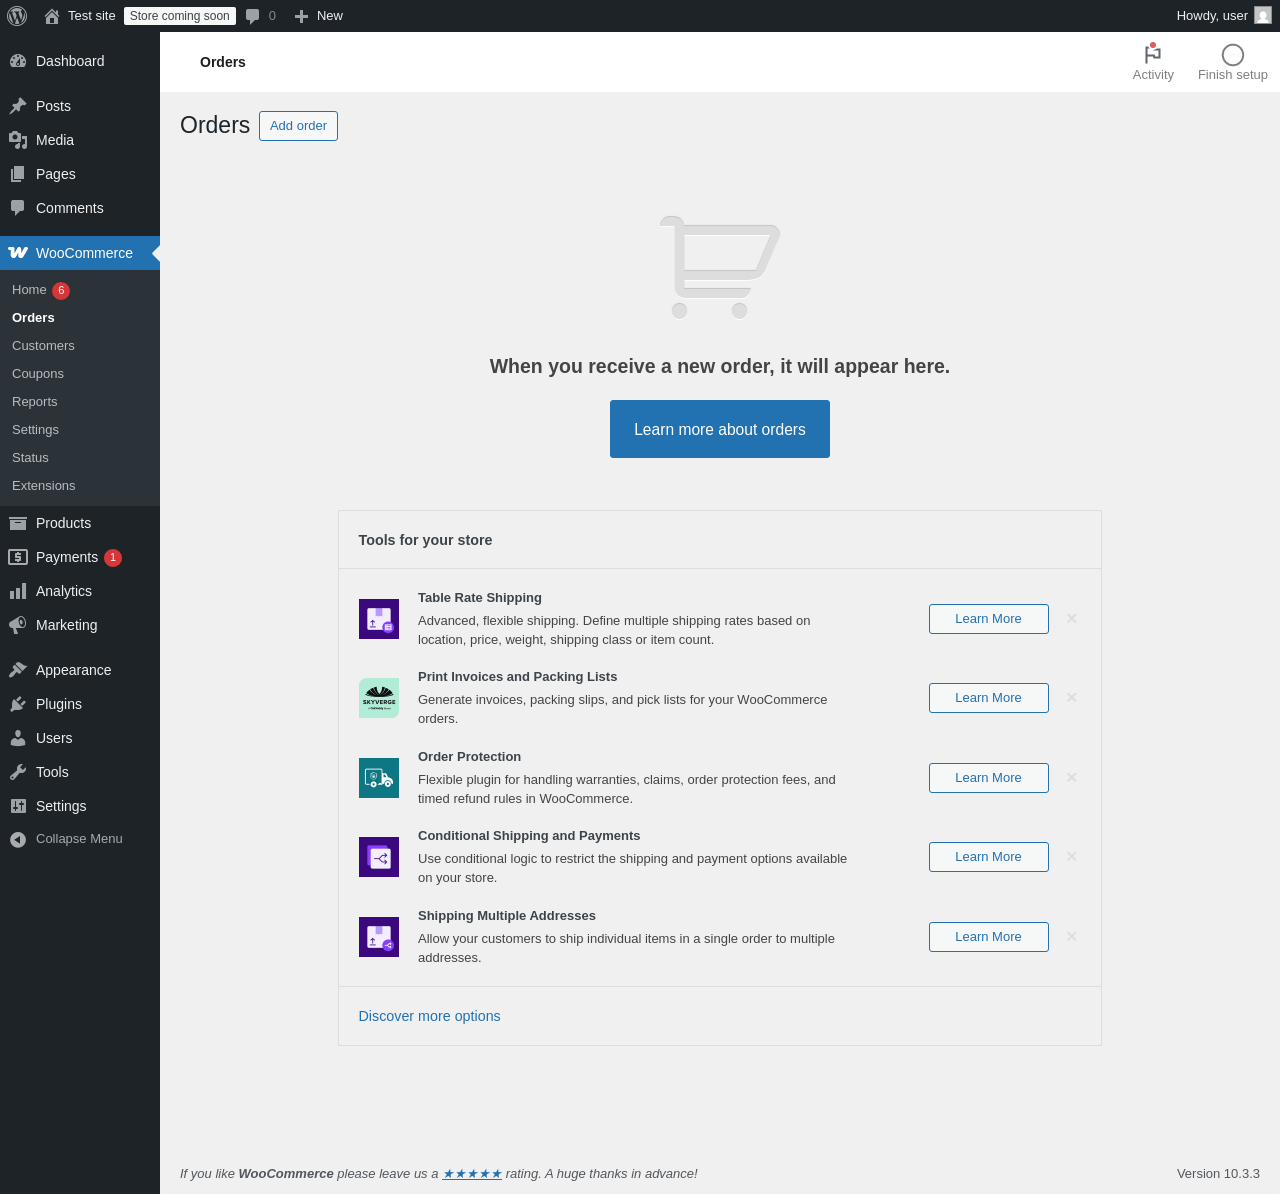Click the Settings sliders icon in sidebar
1280x1194 pixels.
18,806
